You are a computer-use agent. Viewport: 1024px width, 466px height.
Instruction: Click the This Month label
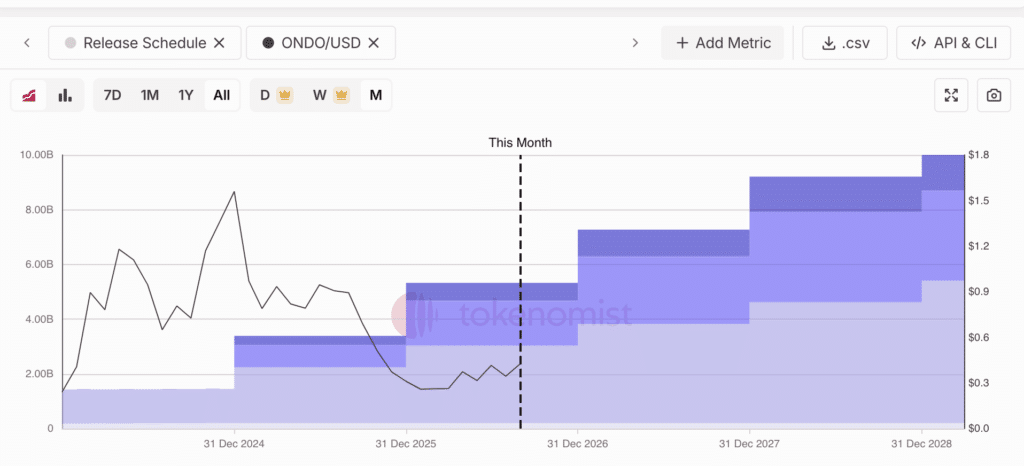[520, 142]
